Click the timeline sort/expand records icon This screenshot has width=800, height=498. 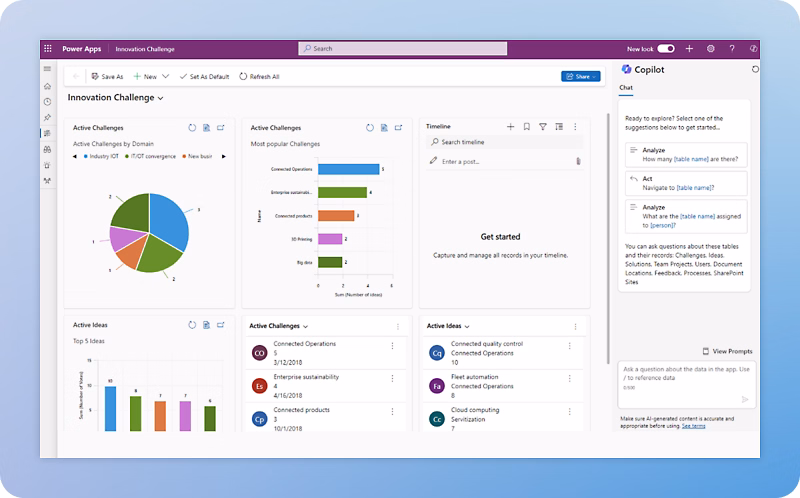[x=559, y=127]
